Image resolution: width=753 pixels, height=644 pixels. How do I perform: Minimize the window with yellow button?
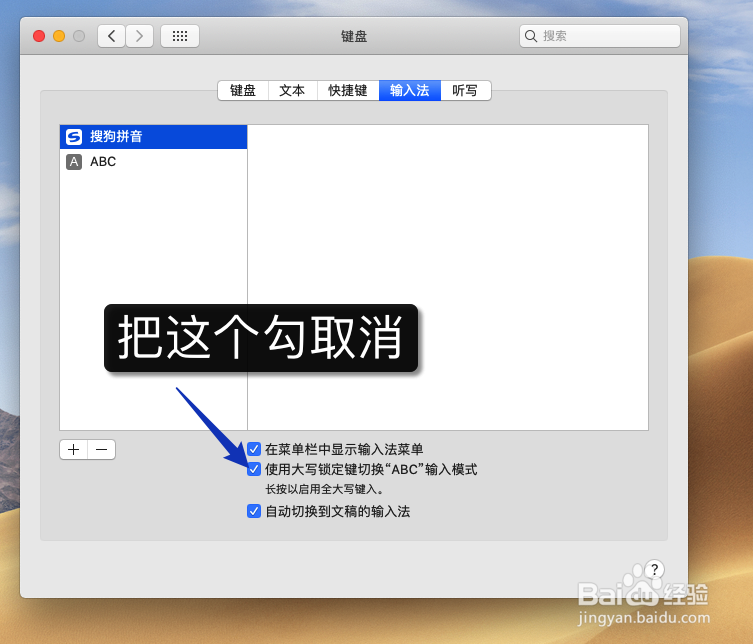point(59,36)
